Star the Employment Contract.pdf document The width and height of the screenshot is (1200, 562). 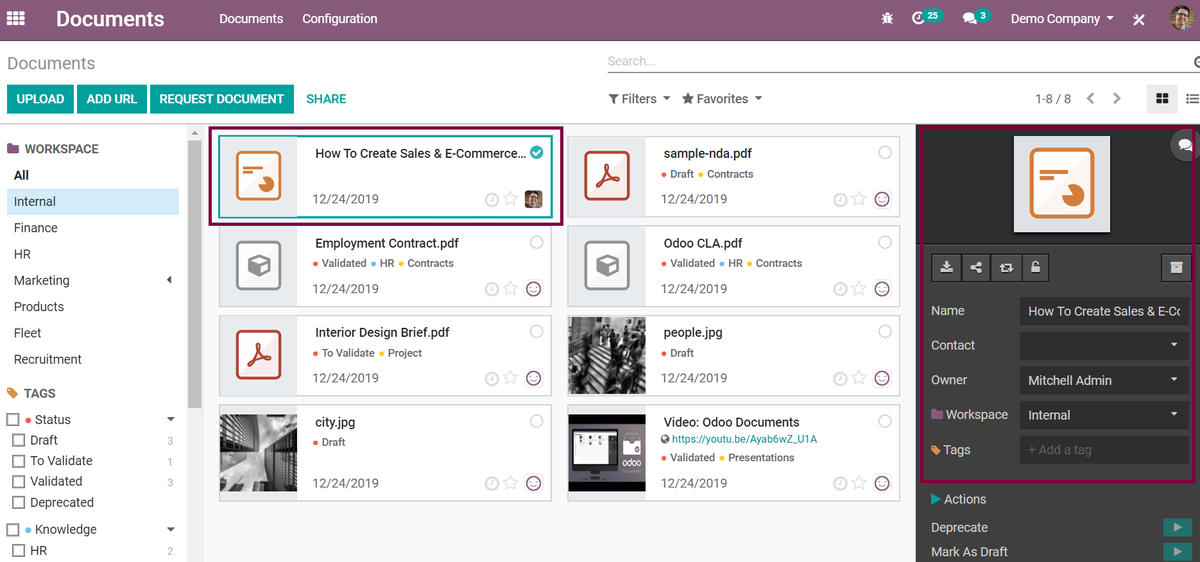(x=511, y=289)
